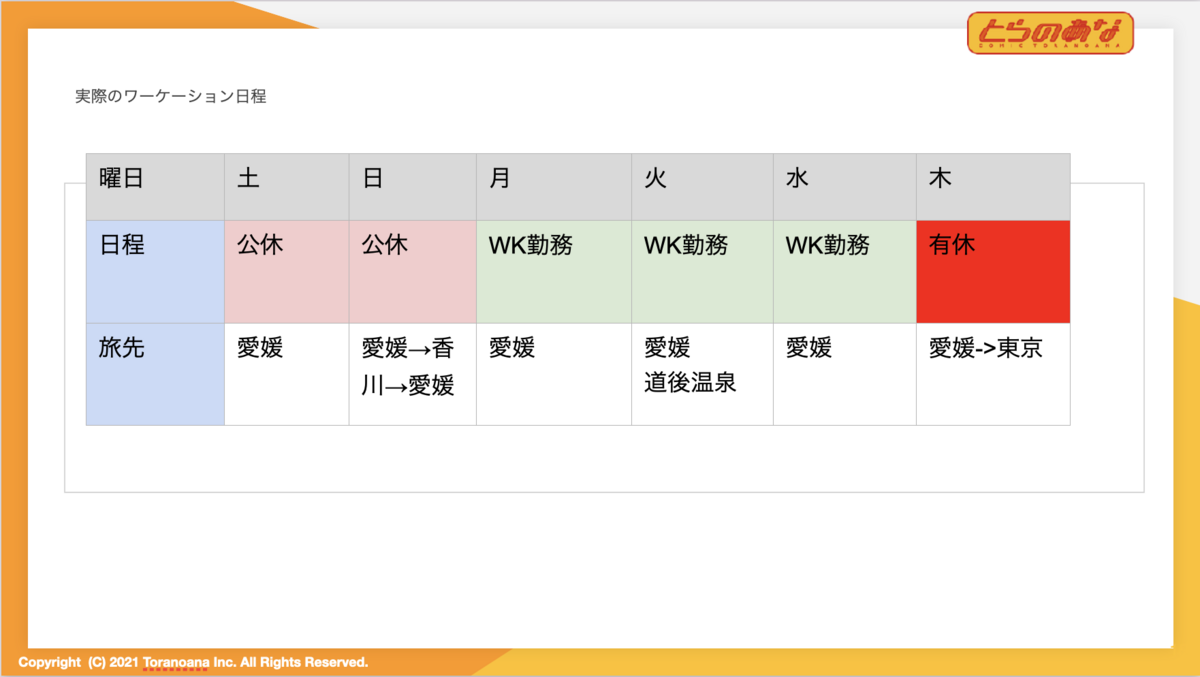The width and height of the screenshot is (1200, 677).
Task: Select the 日 column header
Action: [x=413, y=187]
